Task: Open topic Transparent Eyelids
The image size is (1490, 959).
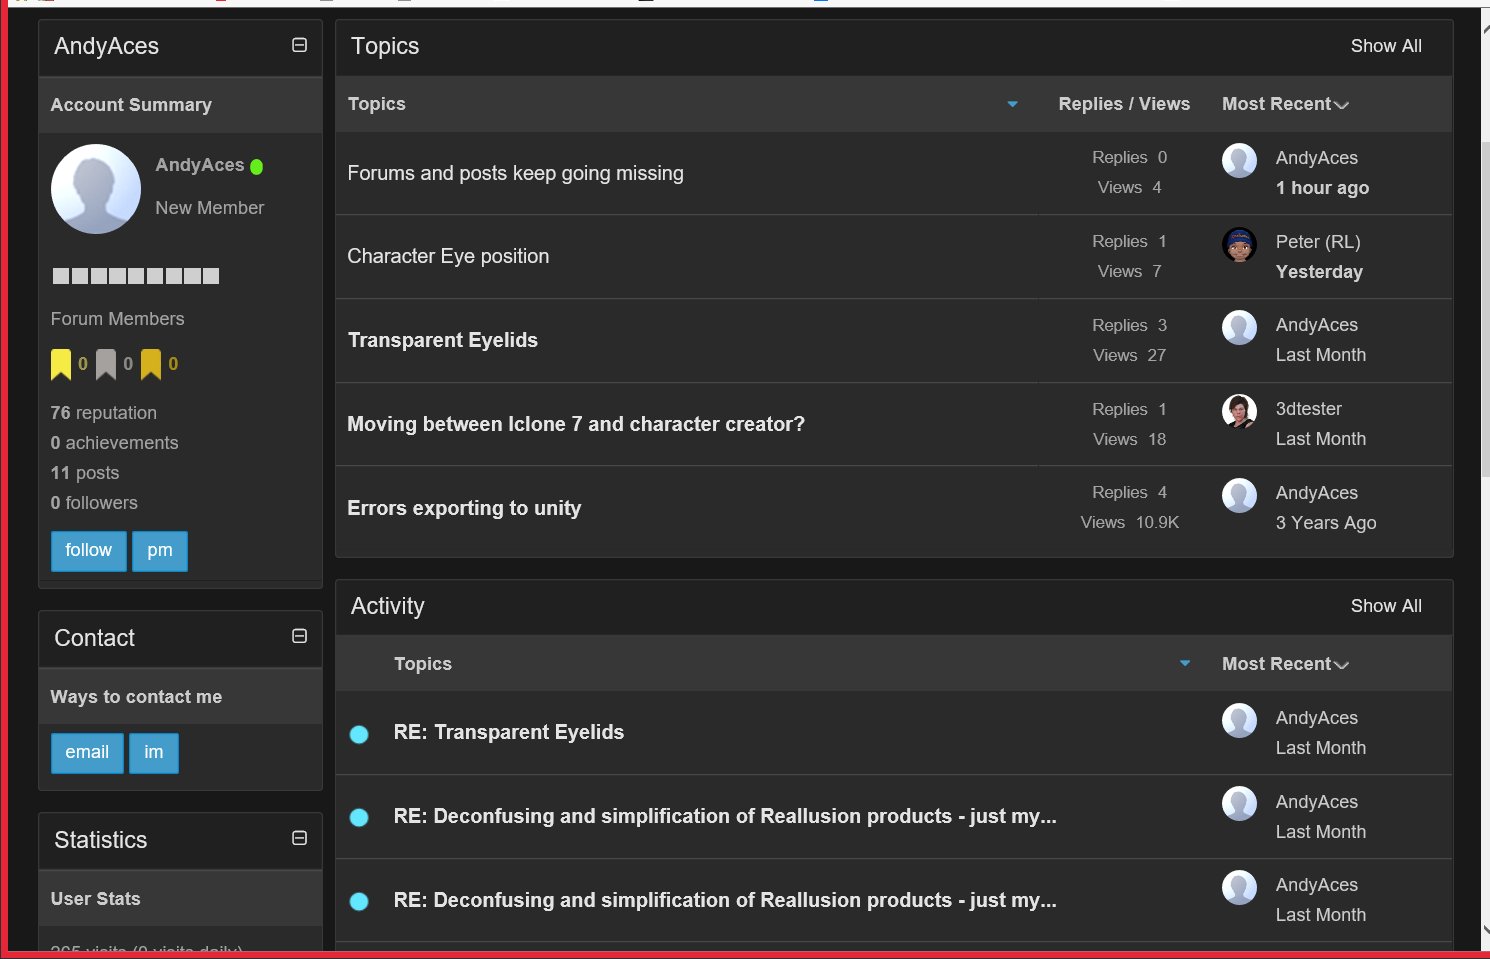Action: (x=442, y=340)
